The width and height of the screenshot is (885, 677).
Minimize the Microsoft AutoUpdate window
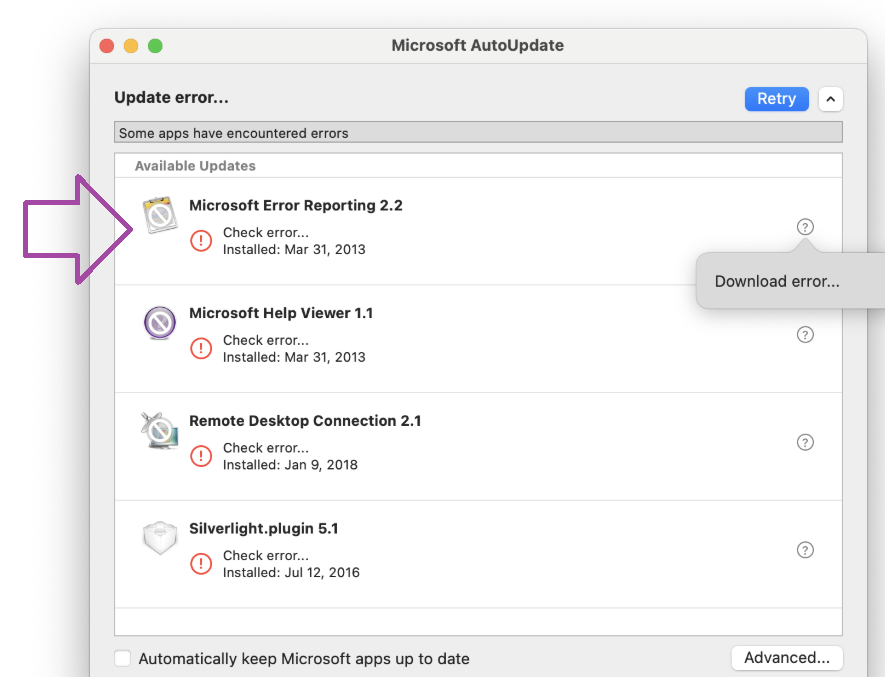point(131,46)
